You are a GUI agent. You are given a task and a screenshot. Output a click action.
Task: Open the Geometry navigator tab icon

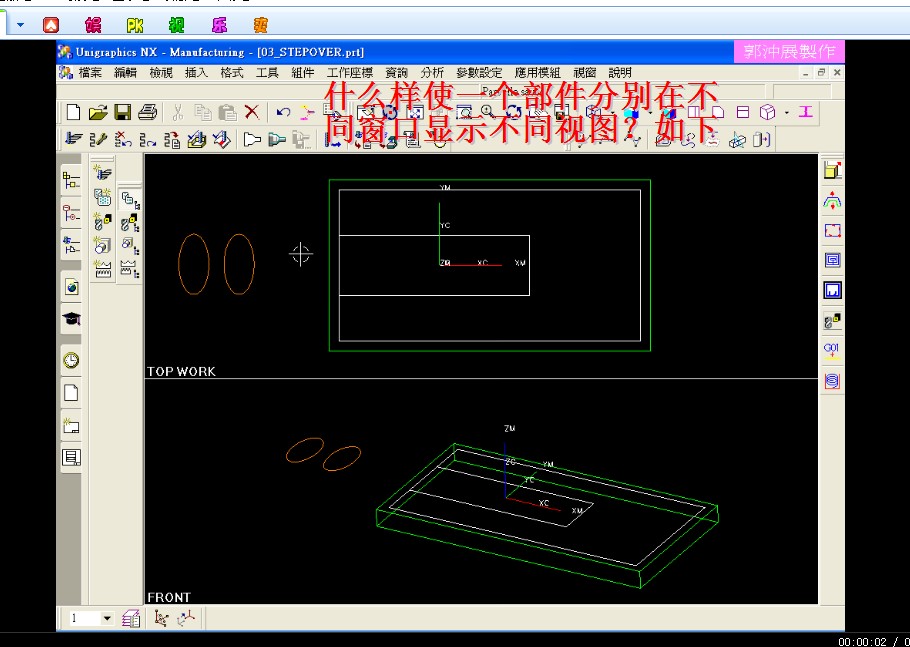71,244
